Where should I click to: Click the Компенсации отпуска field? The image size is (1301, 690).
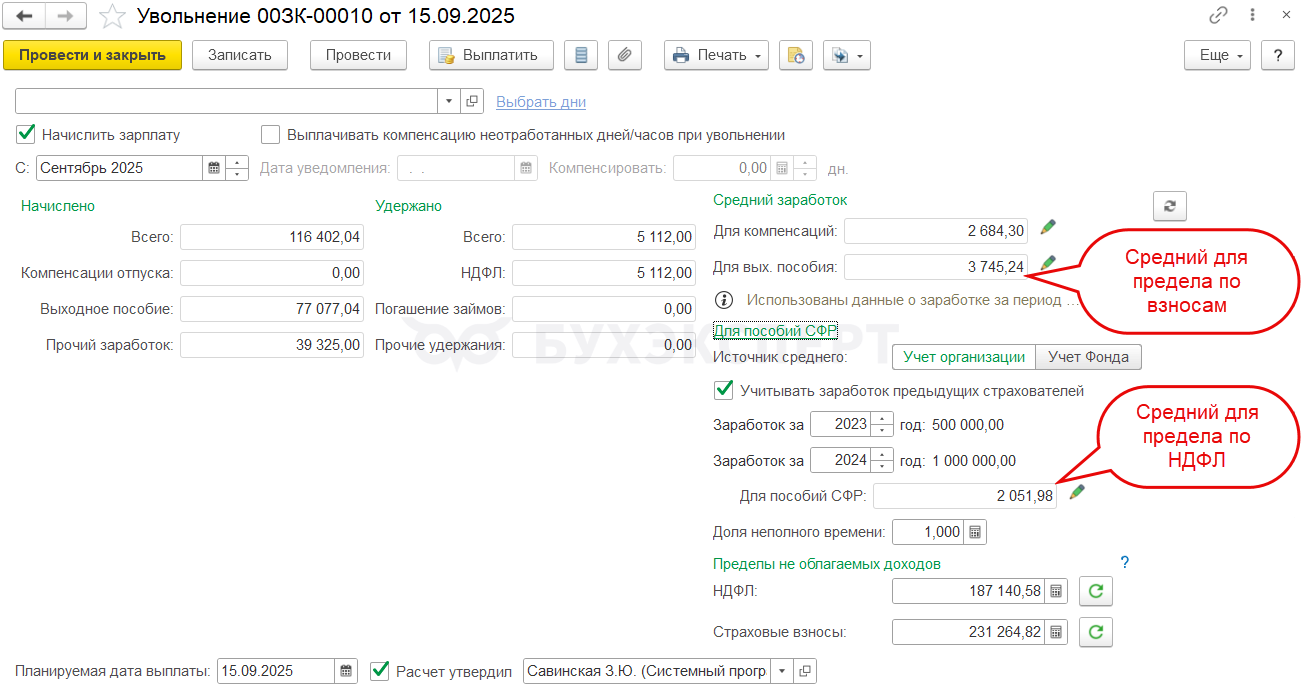pyautogui.click(x=272, y=273)
